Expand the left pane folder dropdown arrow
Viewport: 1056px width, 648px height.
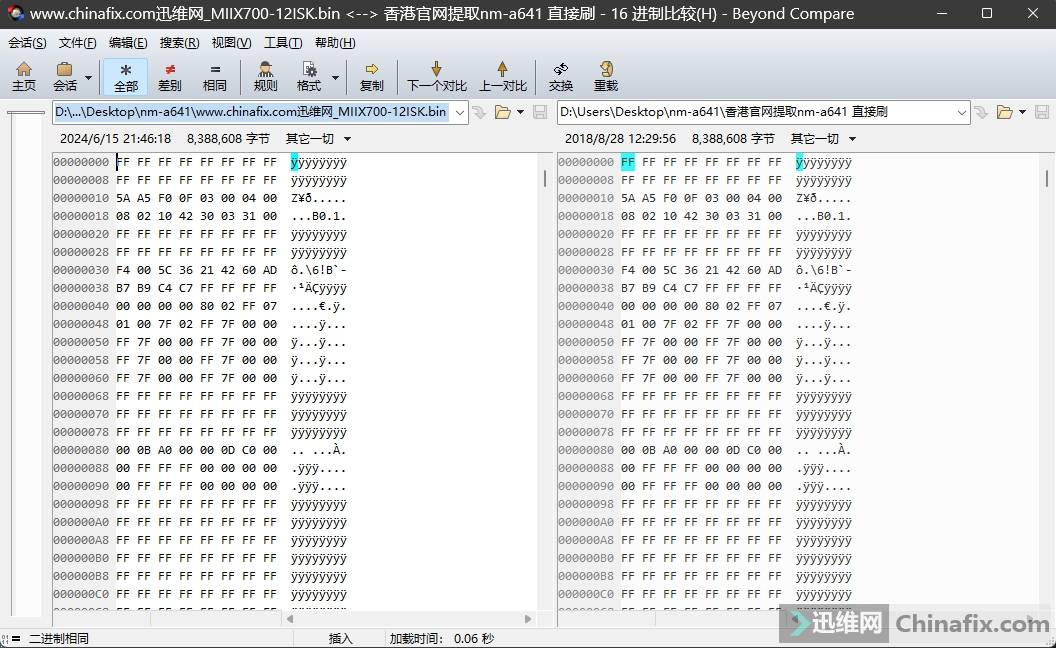(520, 112)
